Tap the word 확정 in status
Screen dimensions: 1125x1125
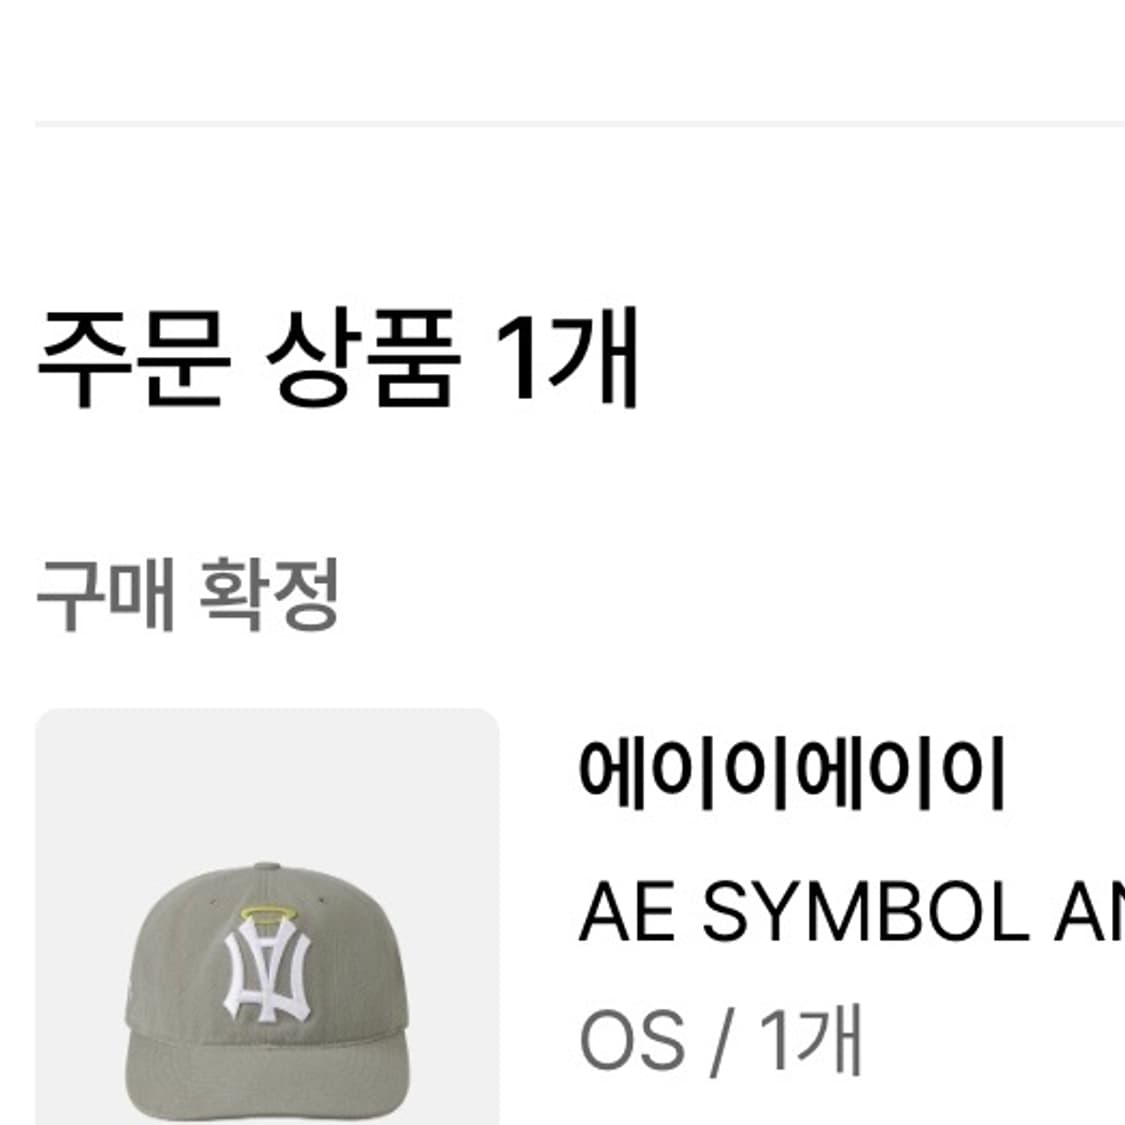tap(269, 595)
